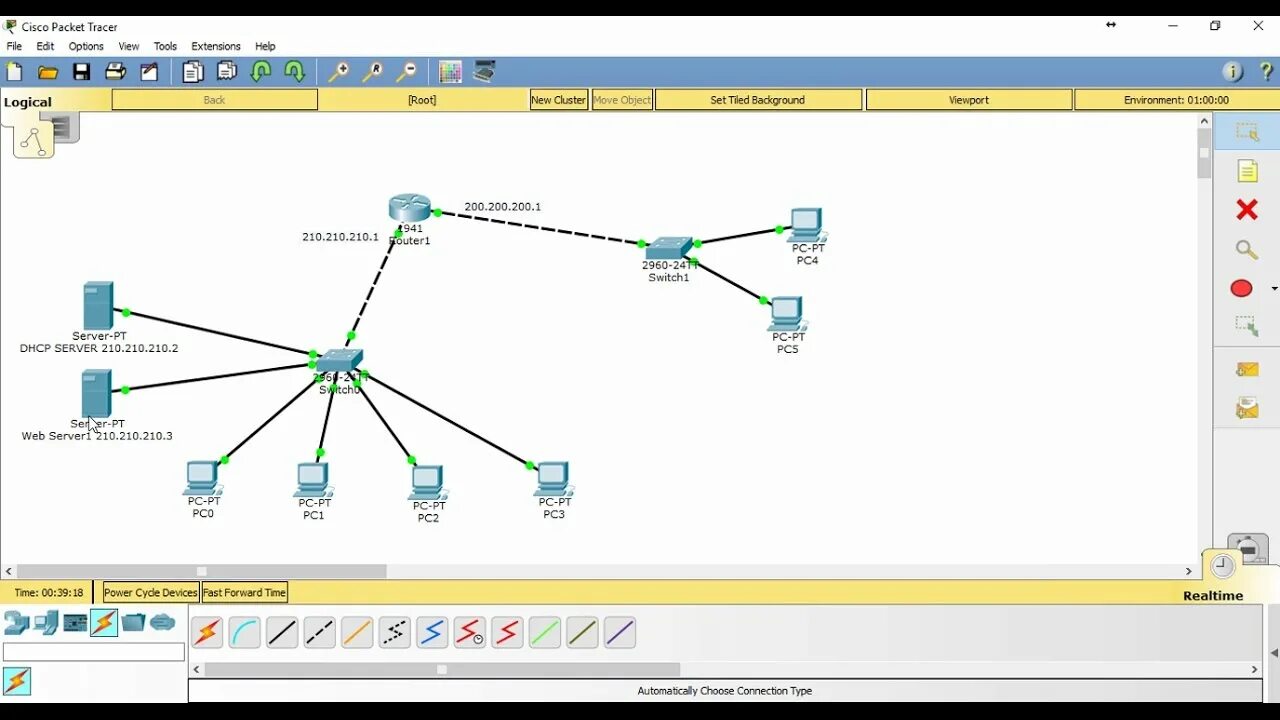
Task: Add a complex PDU envelope
Action: point(1246,408)
